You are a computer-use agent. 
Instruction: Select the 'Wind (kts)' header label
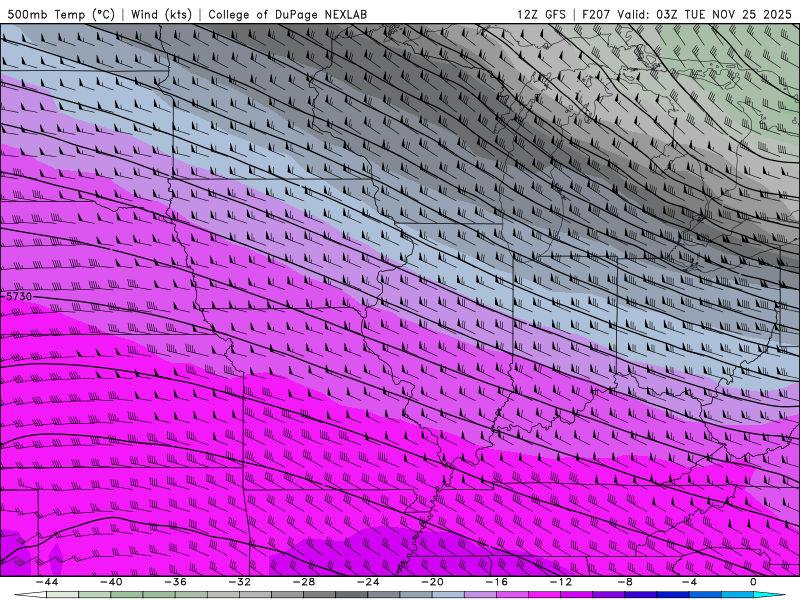pyautogui.click(x=161, y=14)
